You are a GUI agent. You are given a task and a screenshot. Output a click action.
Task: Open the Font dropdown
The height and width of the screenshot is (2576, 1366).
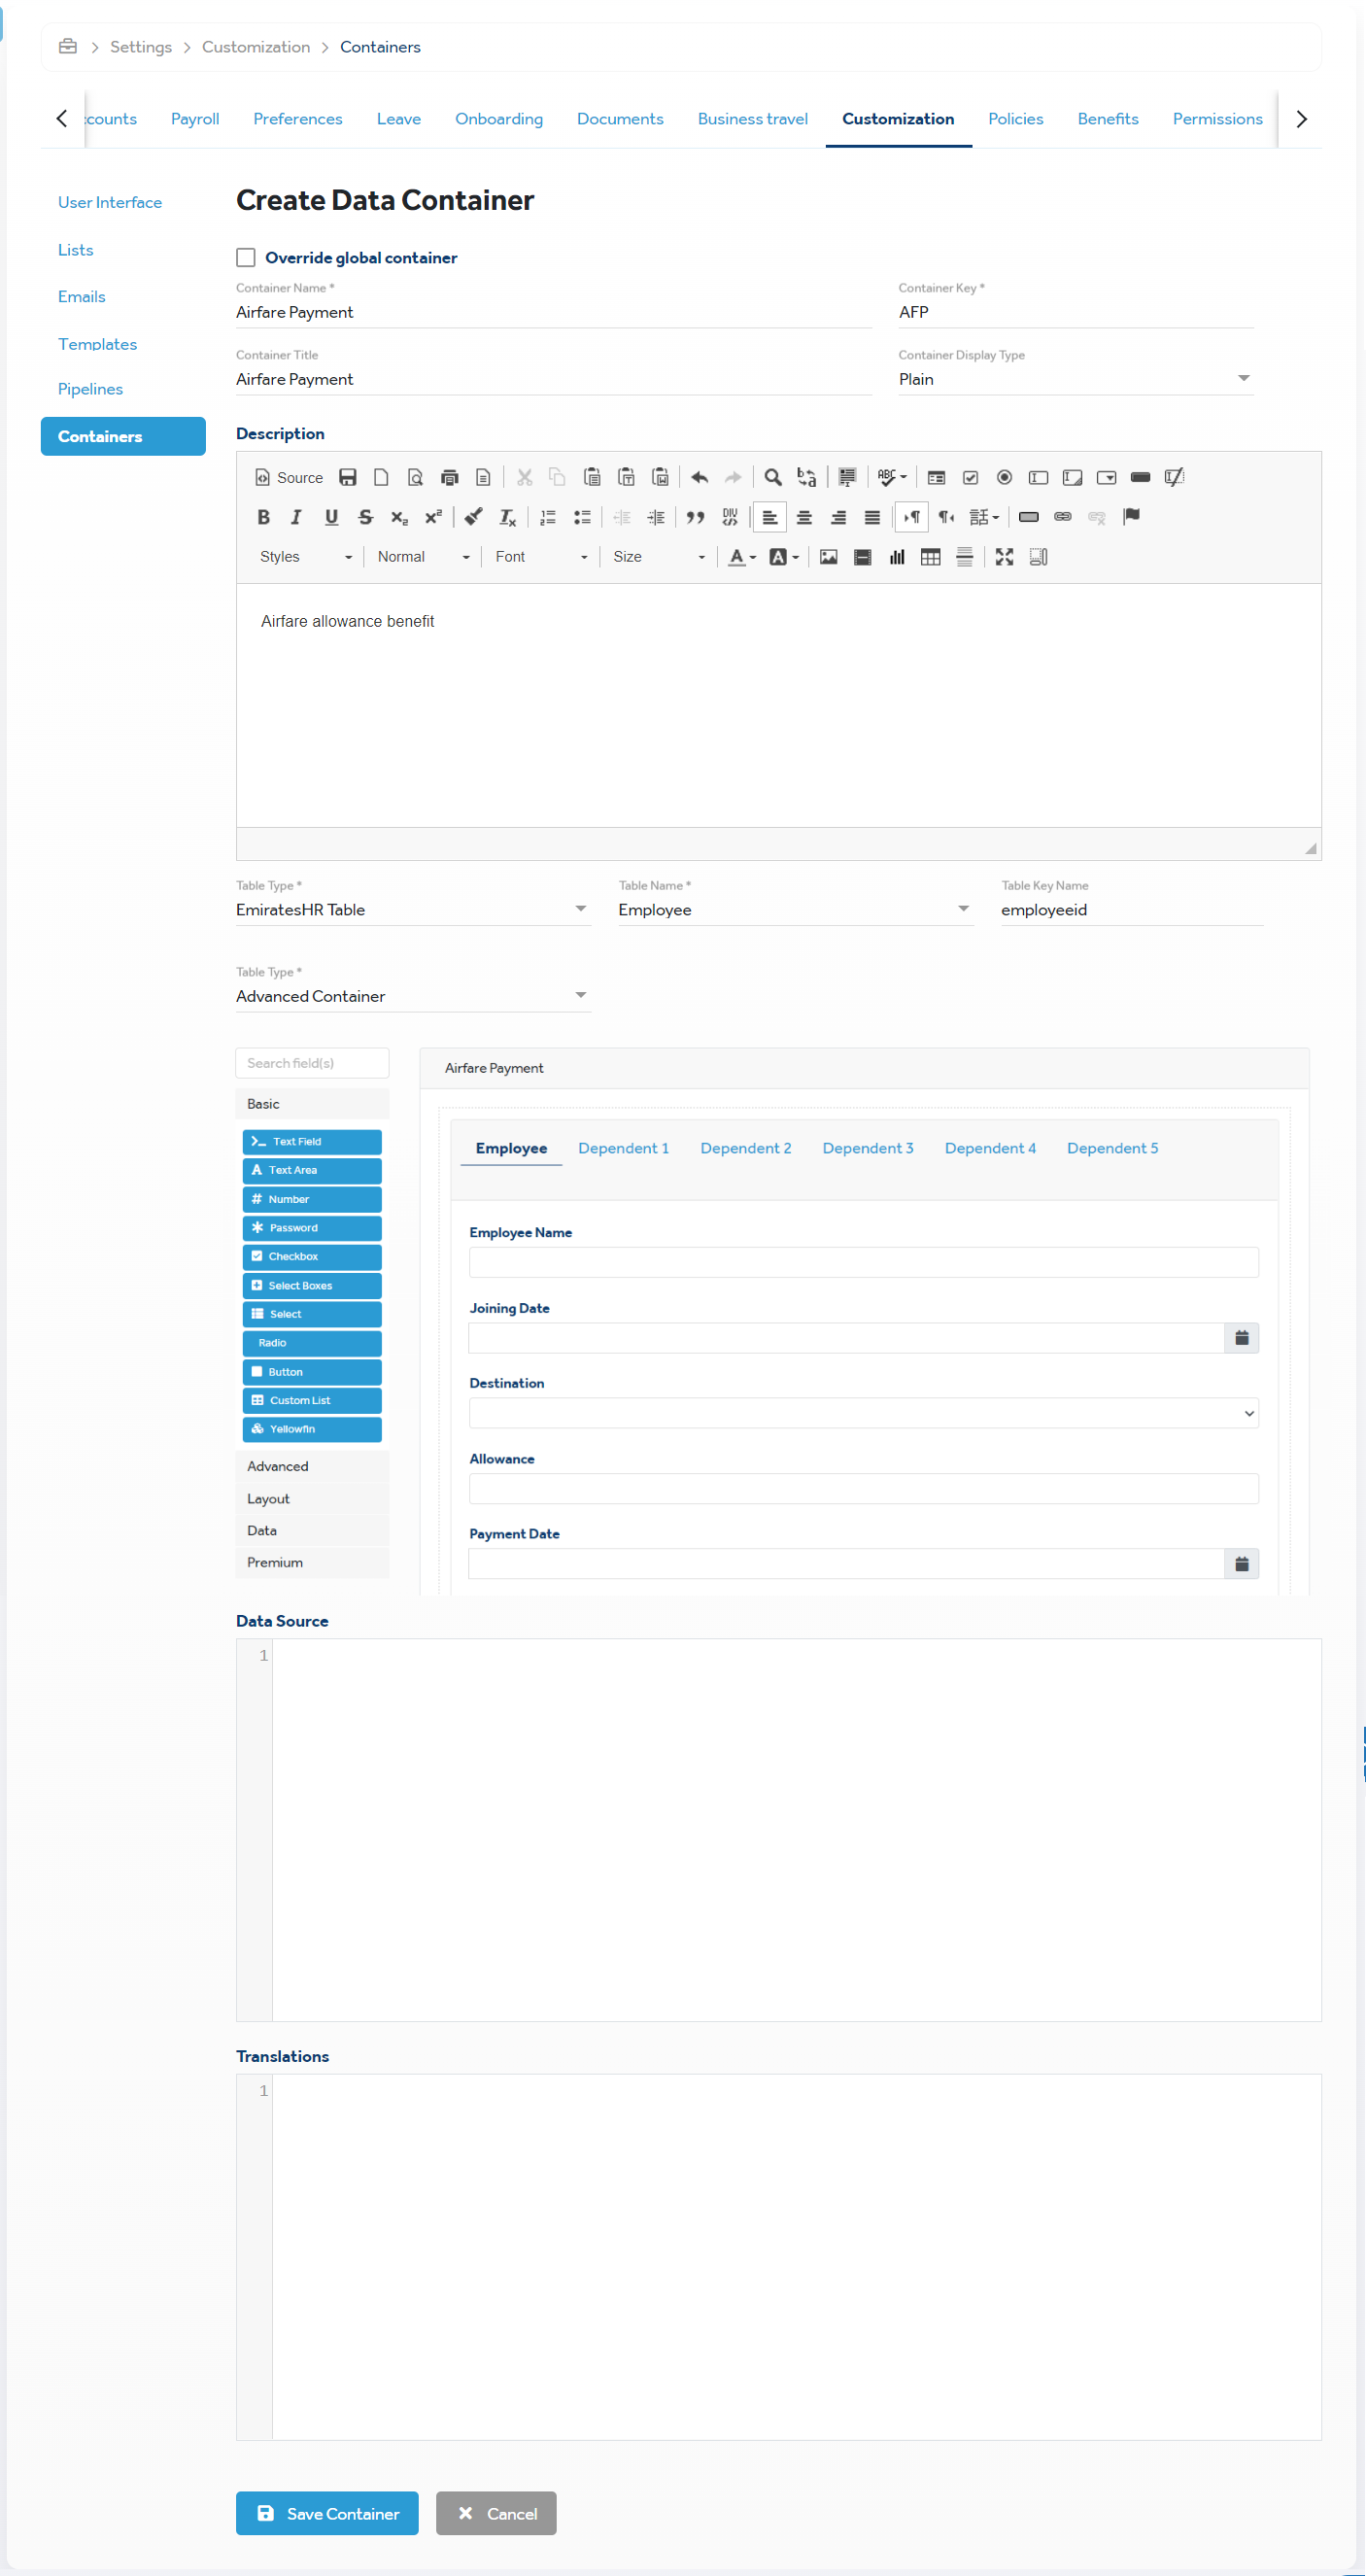(540, 557)
